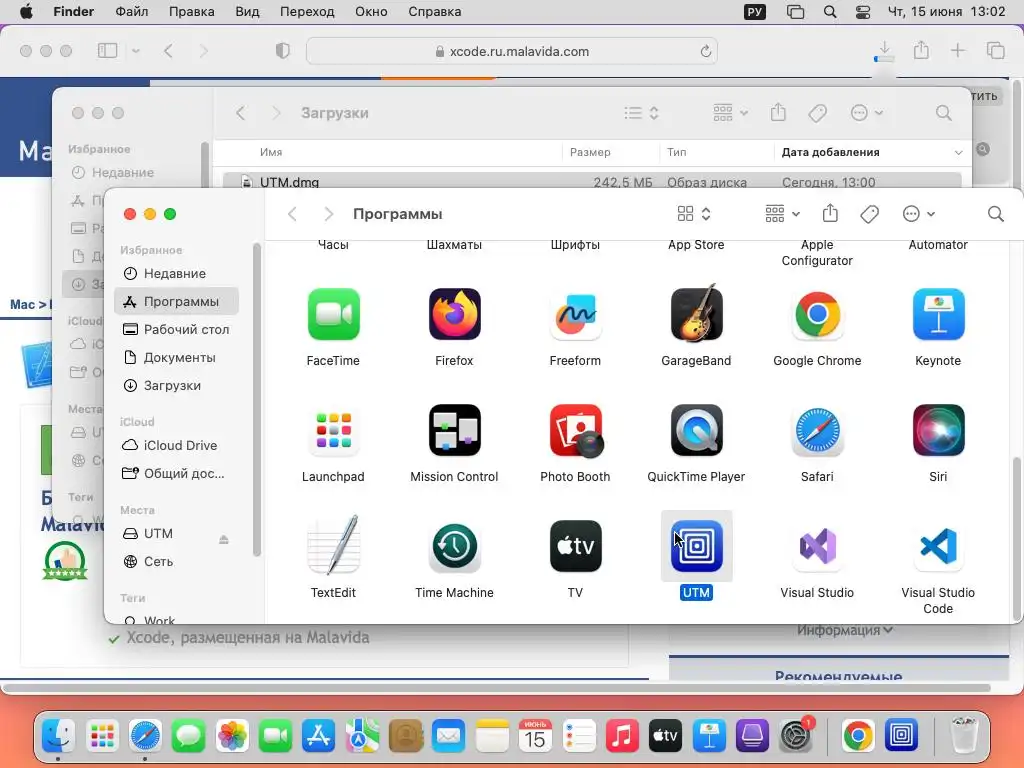Click the Programs window vertical scrollbar
1024x768 pixels.
click(1016, 539)
